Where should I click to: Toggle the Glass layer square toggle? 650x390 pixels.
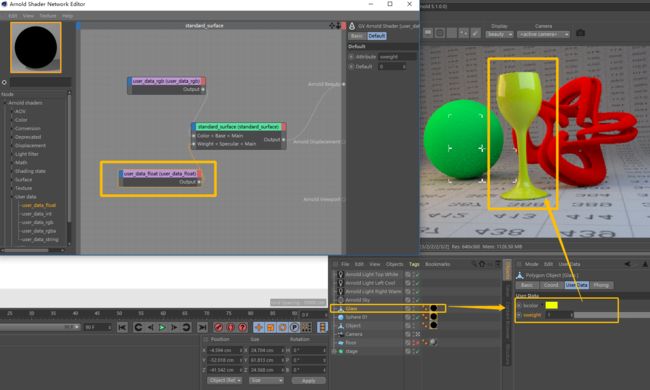click(x=408, y=308)
